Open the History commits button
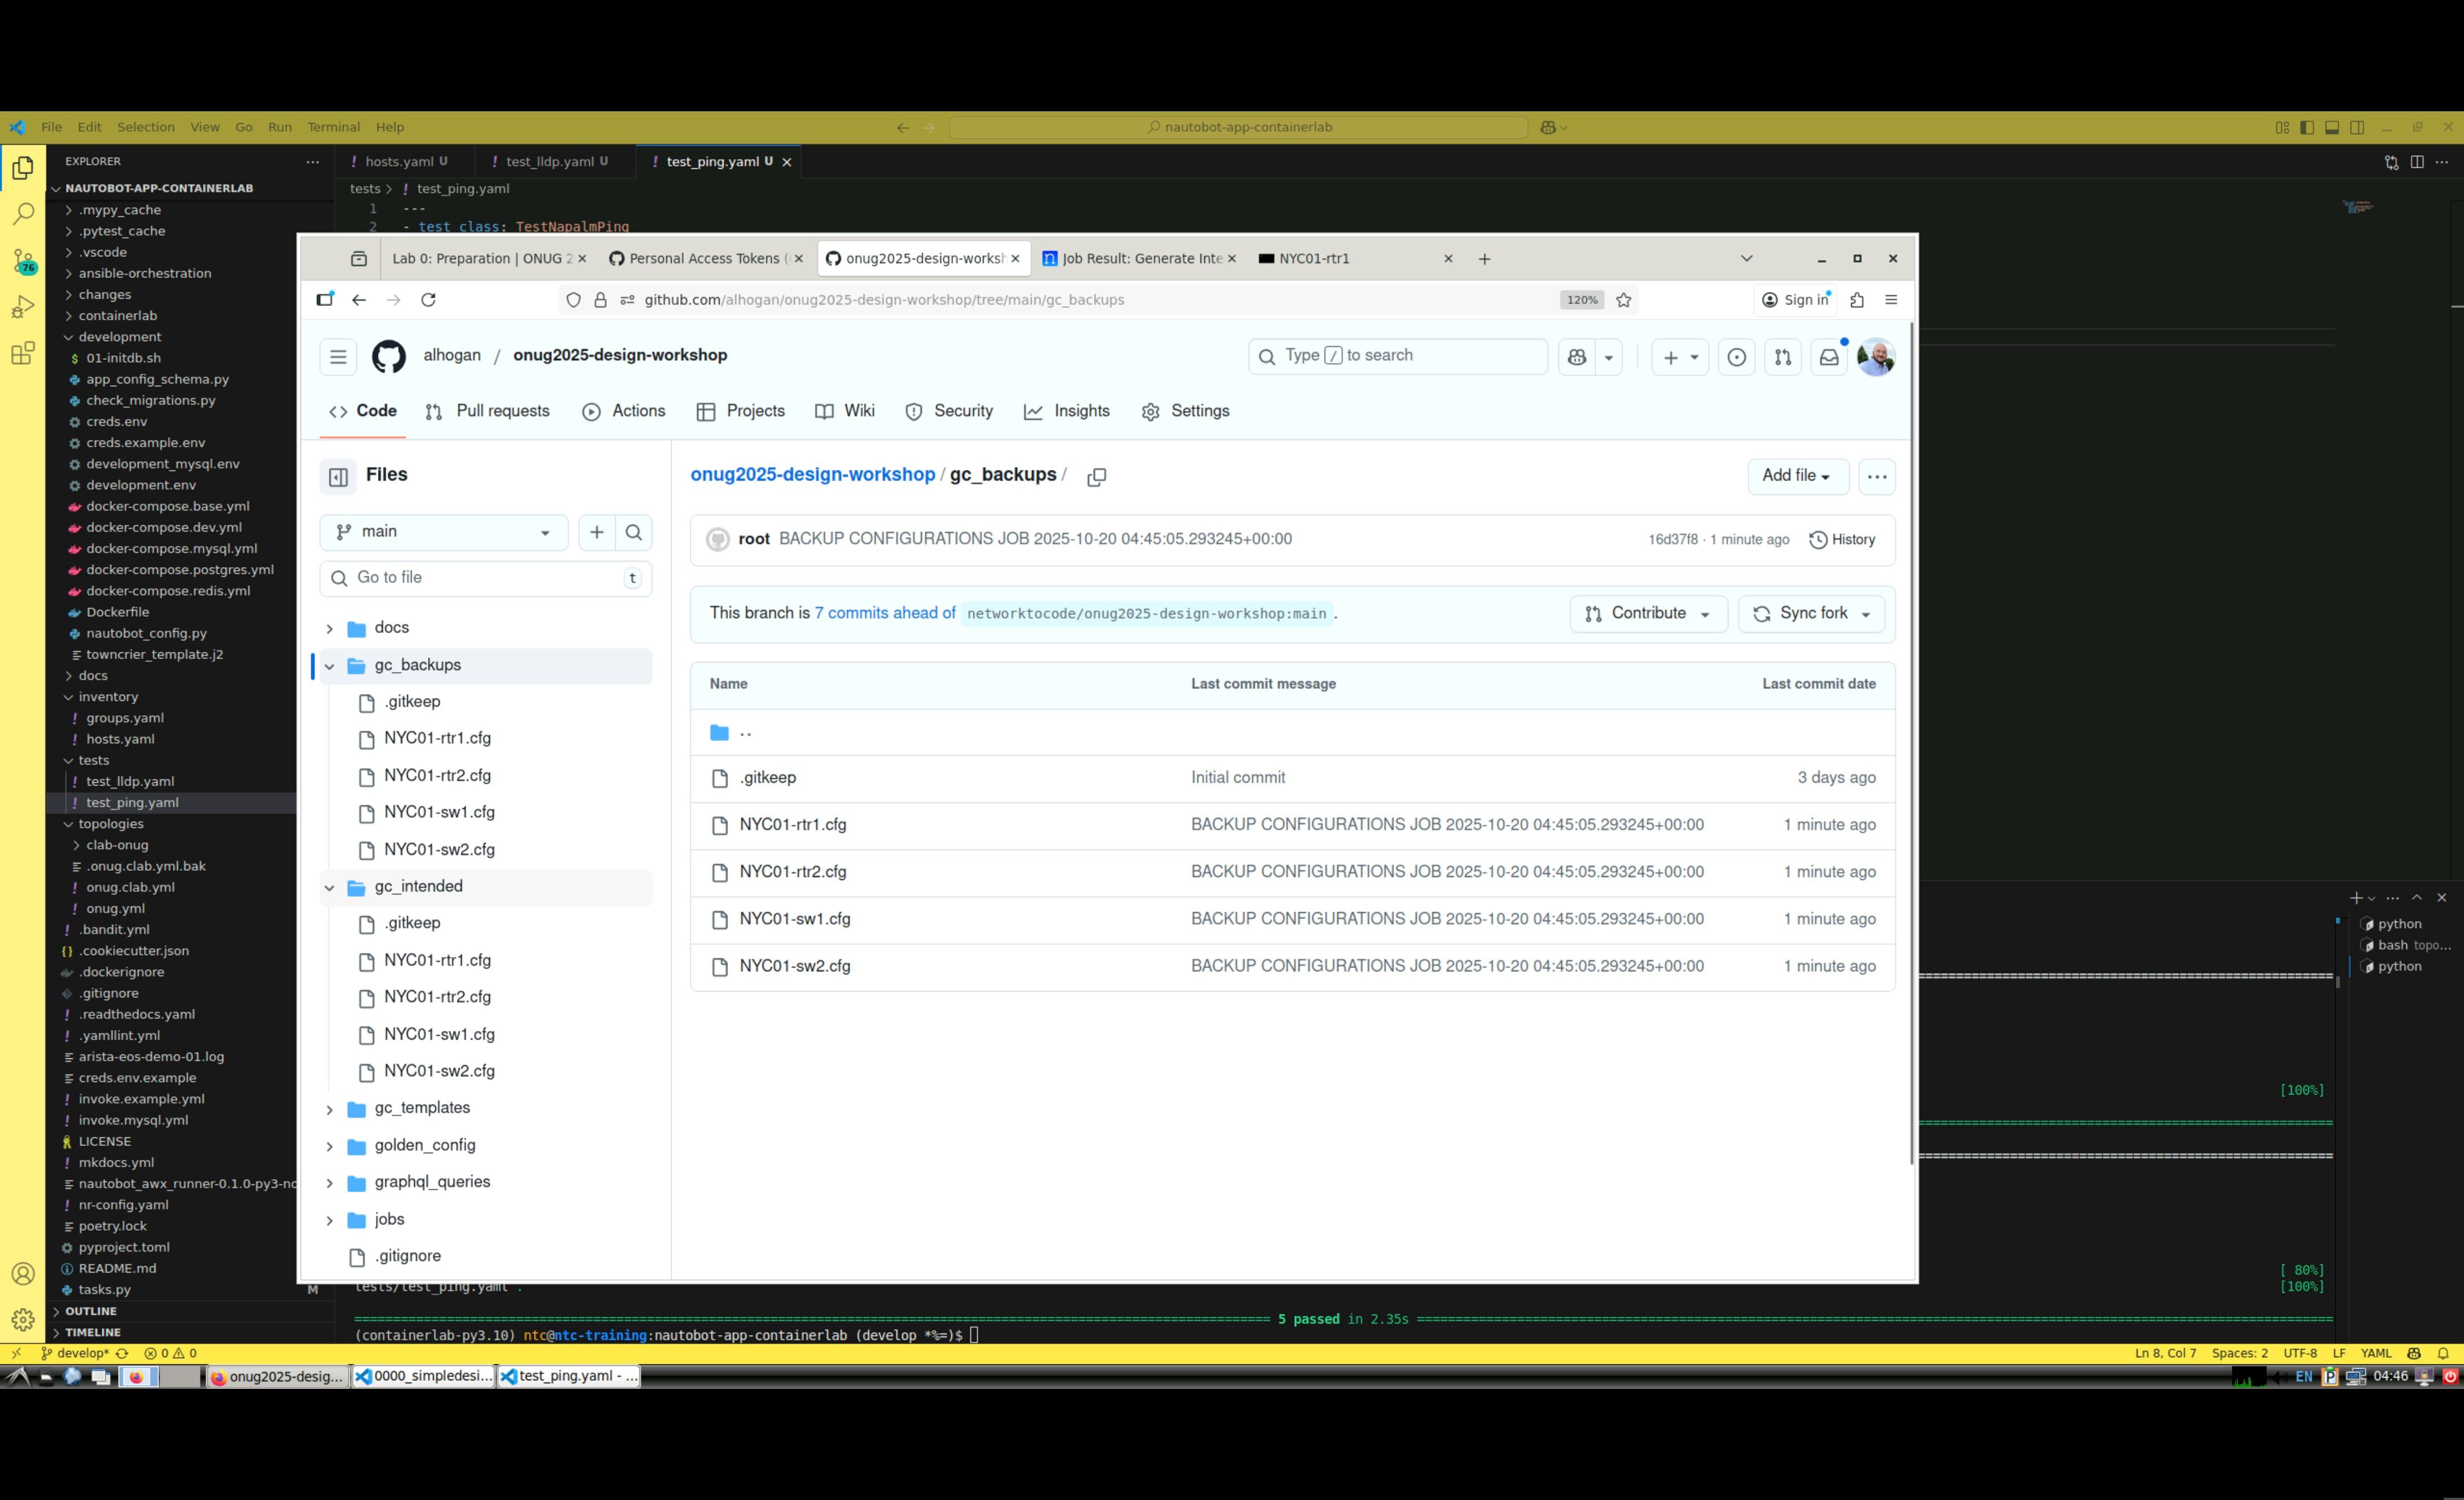This screenshot has width=2464, height=1500. pos(1842,540)
